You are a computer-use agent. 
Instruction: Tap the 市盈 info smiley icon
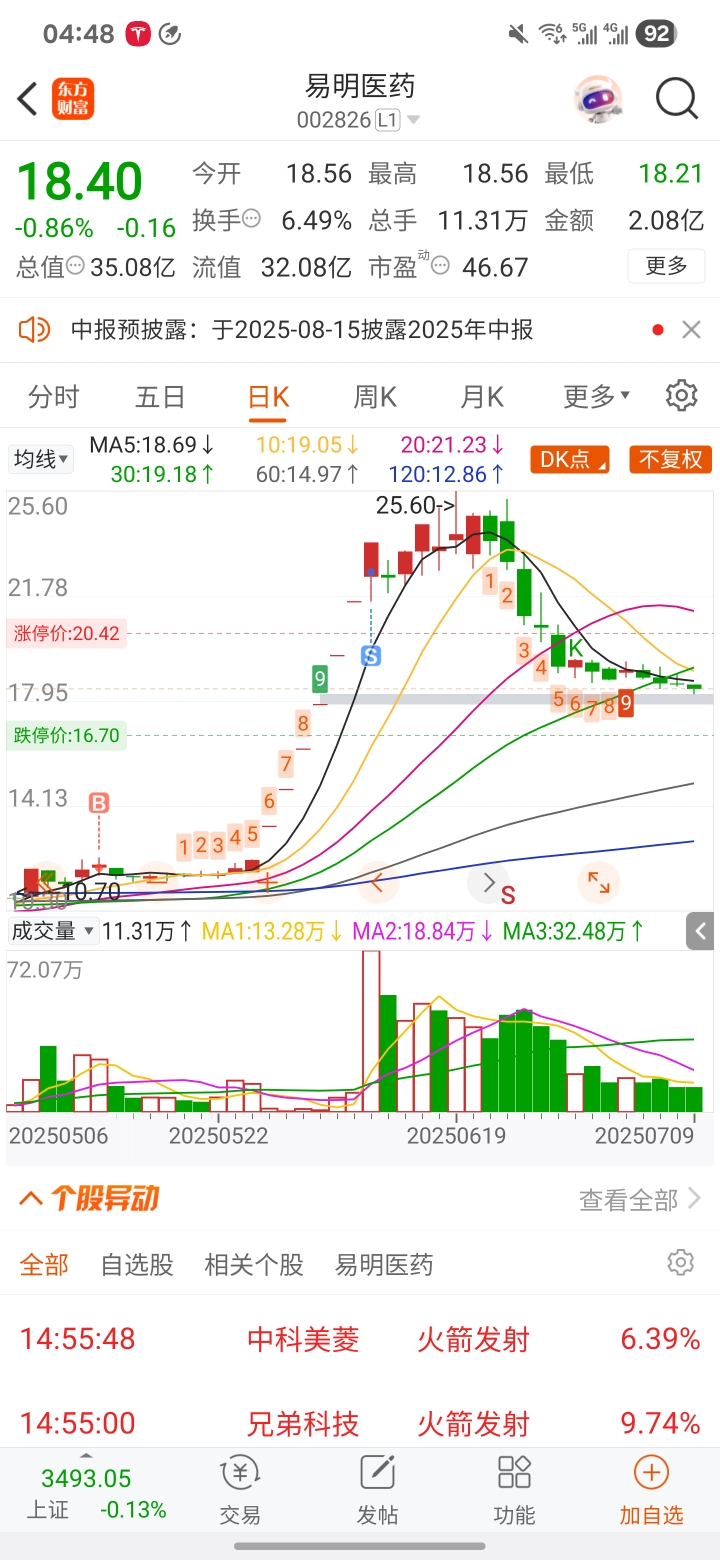click(440, 267)
